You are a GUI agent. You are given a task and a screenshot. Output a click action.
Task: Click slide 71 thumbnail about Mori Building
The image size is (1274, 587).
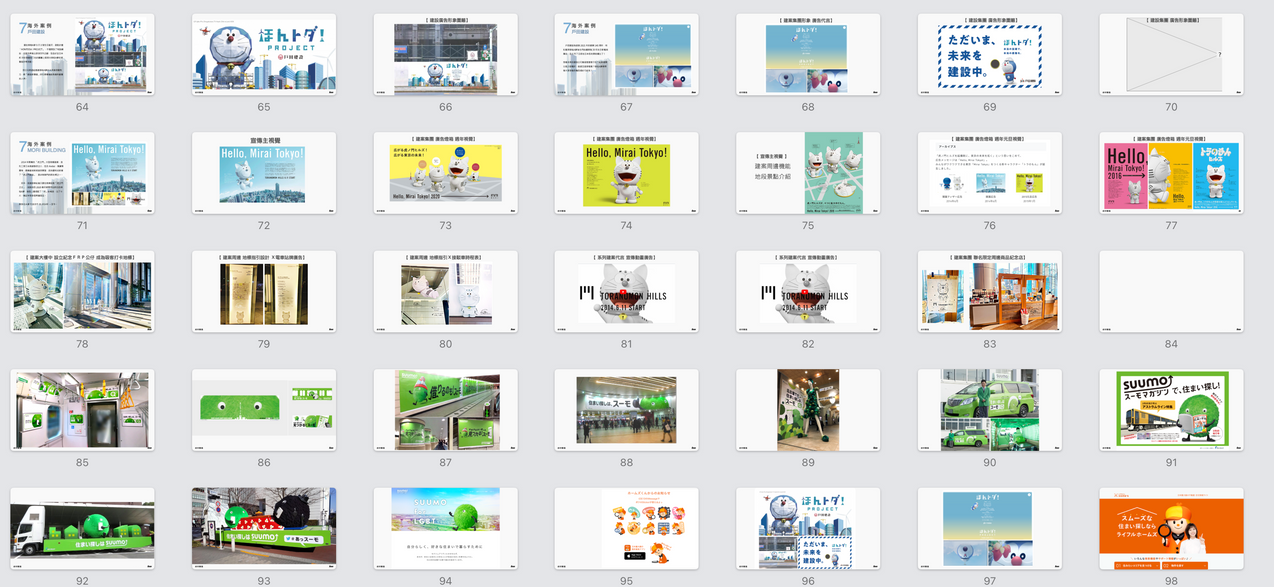click(x=82, y=173)
